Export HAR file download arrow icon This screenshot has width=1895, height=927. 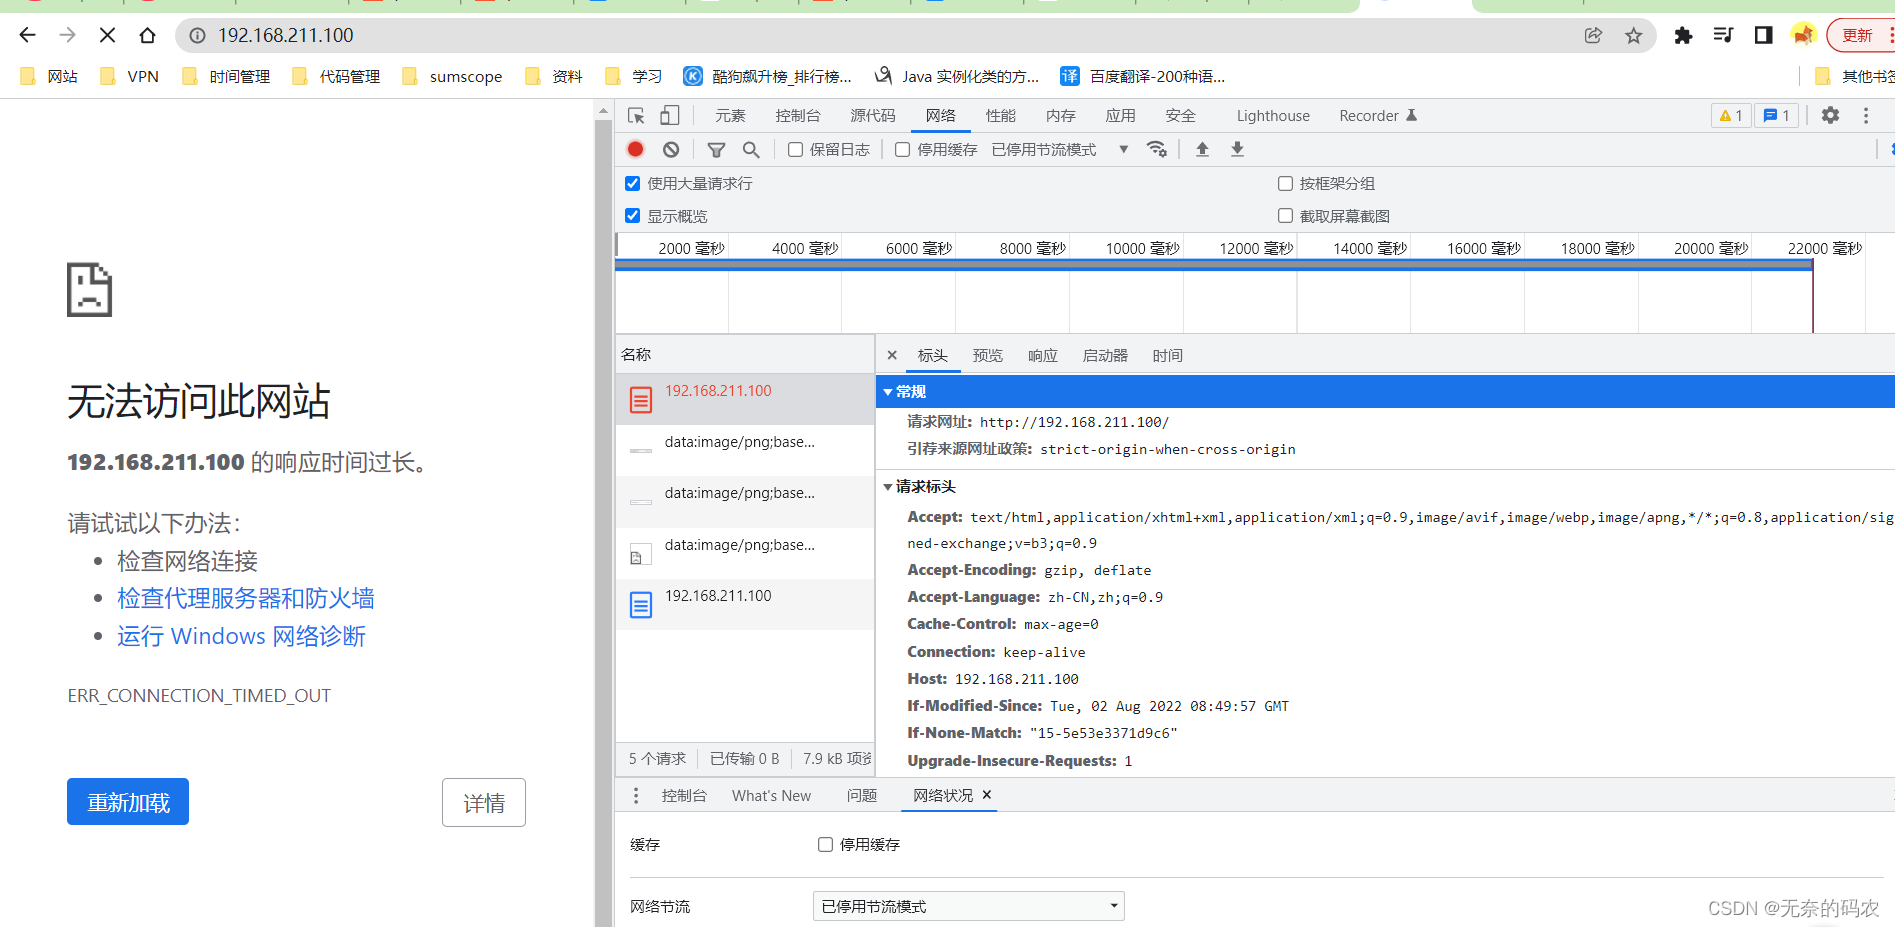pyautogui.click(x=1237, y=149)
